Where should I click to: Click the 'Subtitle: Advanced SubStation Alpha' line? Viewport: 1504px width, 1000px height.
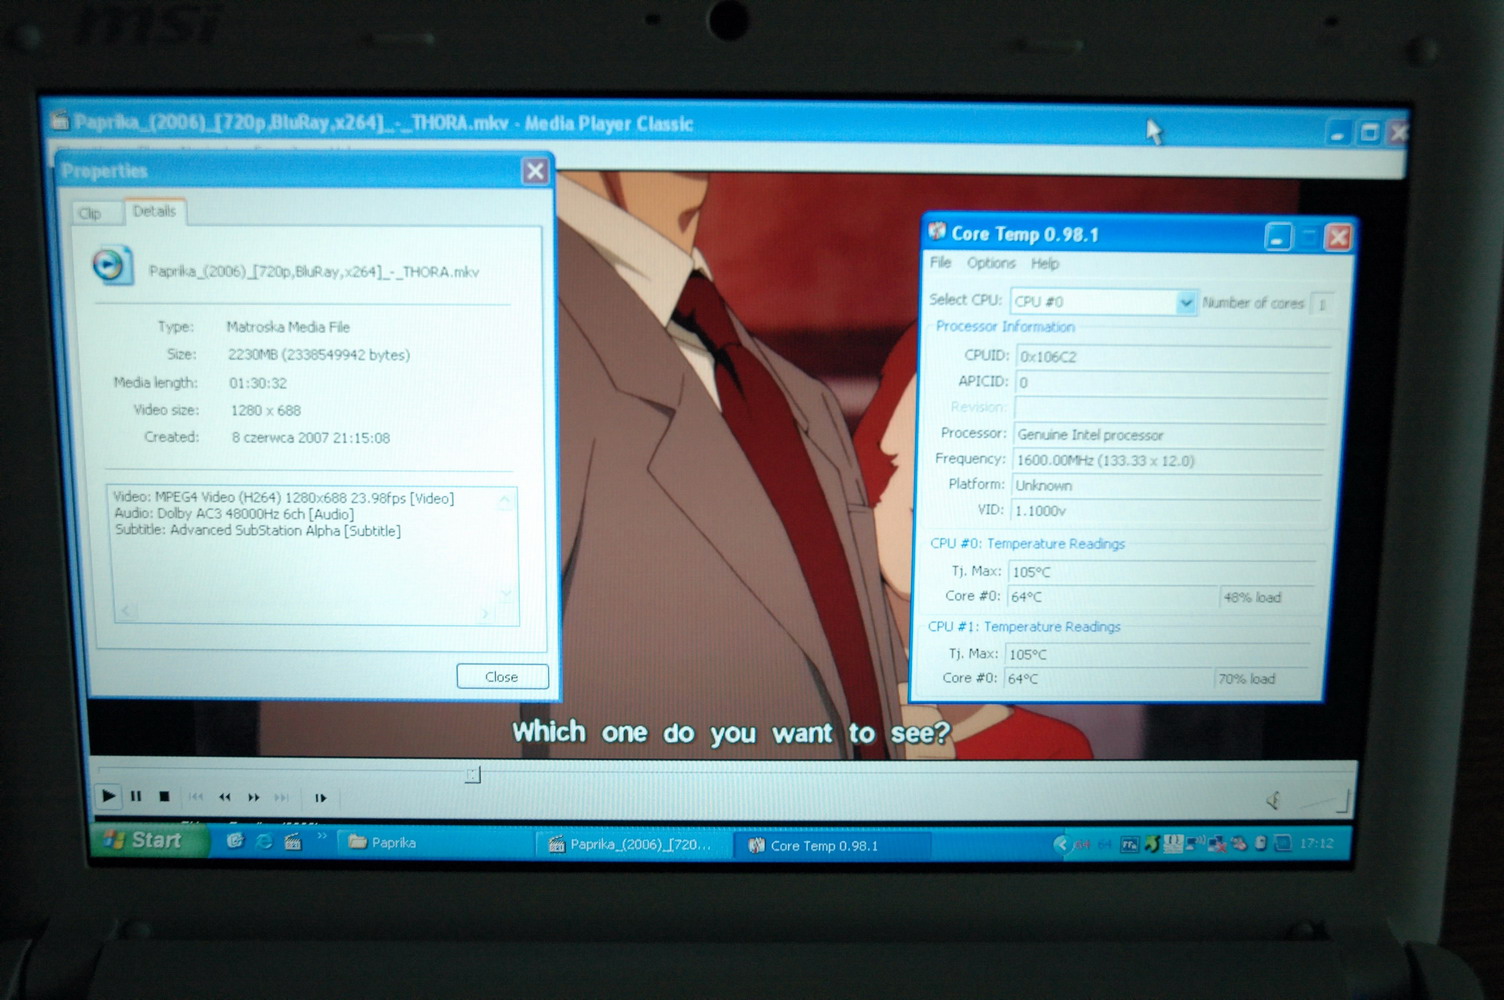[258, 530]
